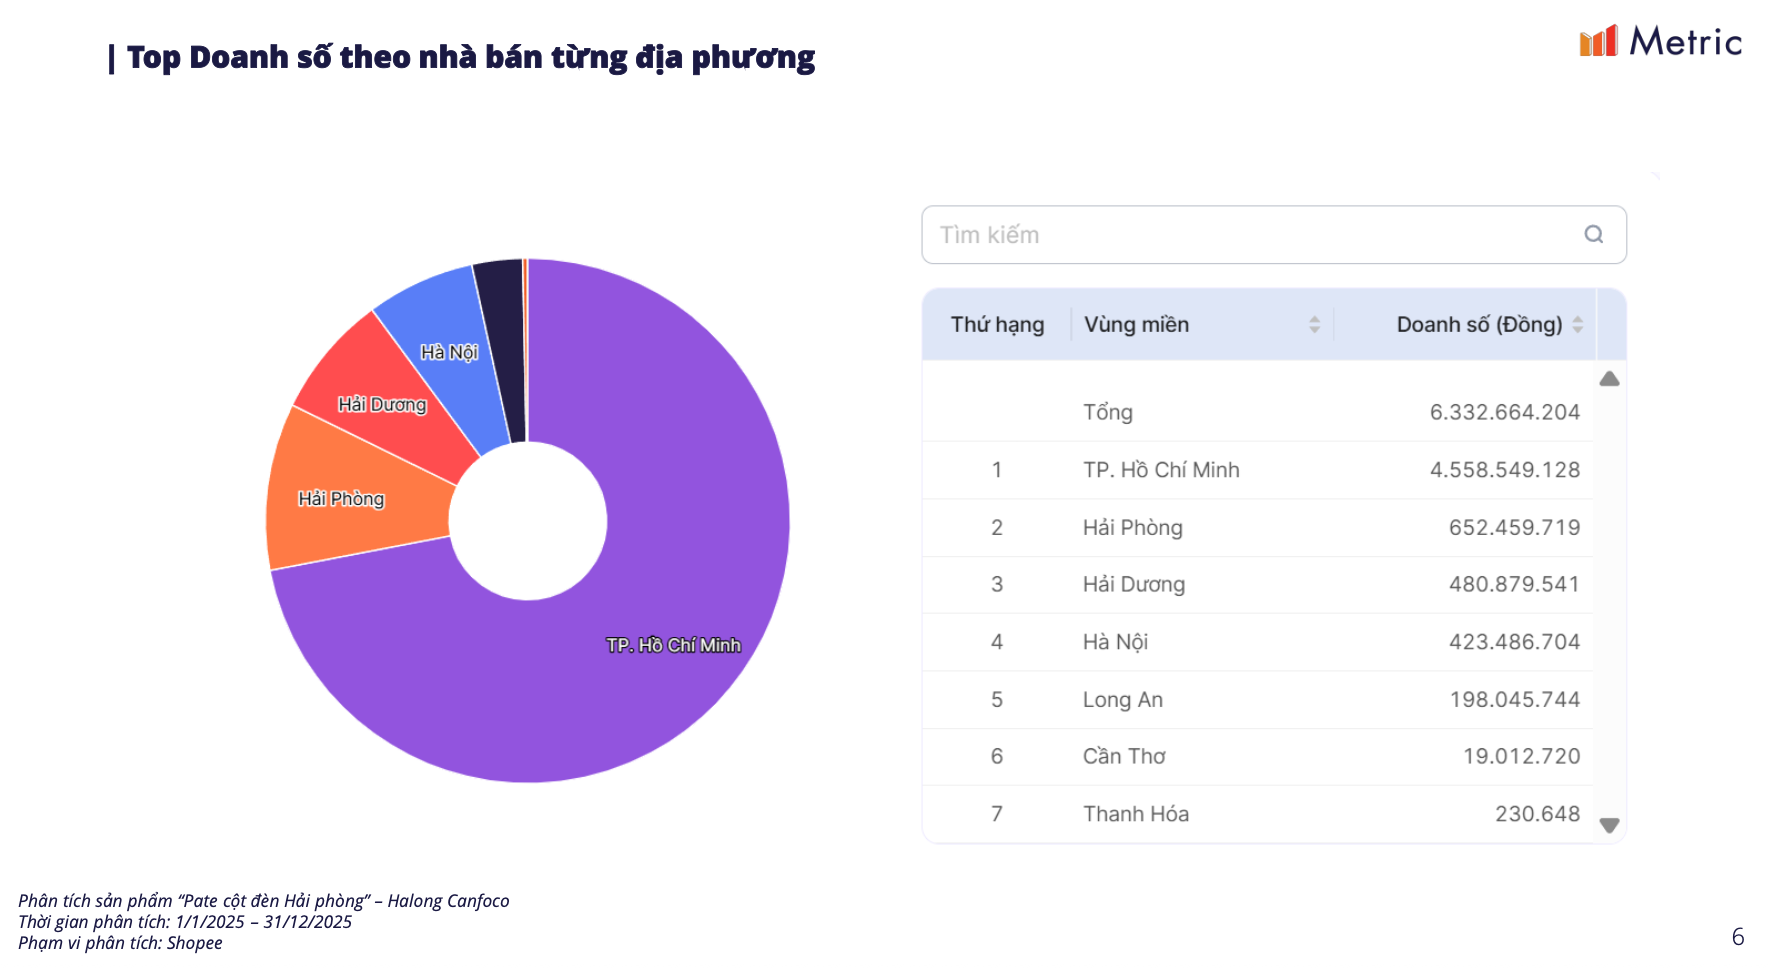
Task: Click the orange bar chart symbol in the Metric logo
Action: click(1597, 44)
